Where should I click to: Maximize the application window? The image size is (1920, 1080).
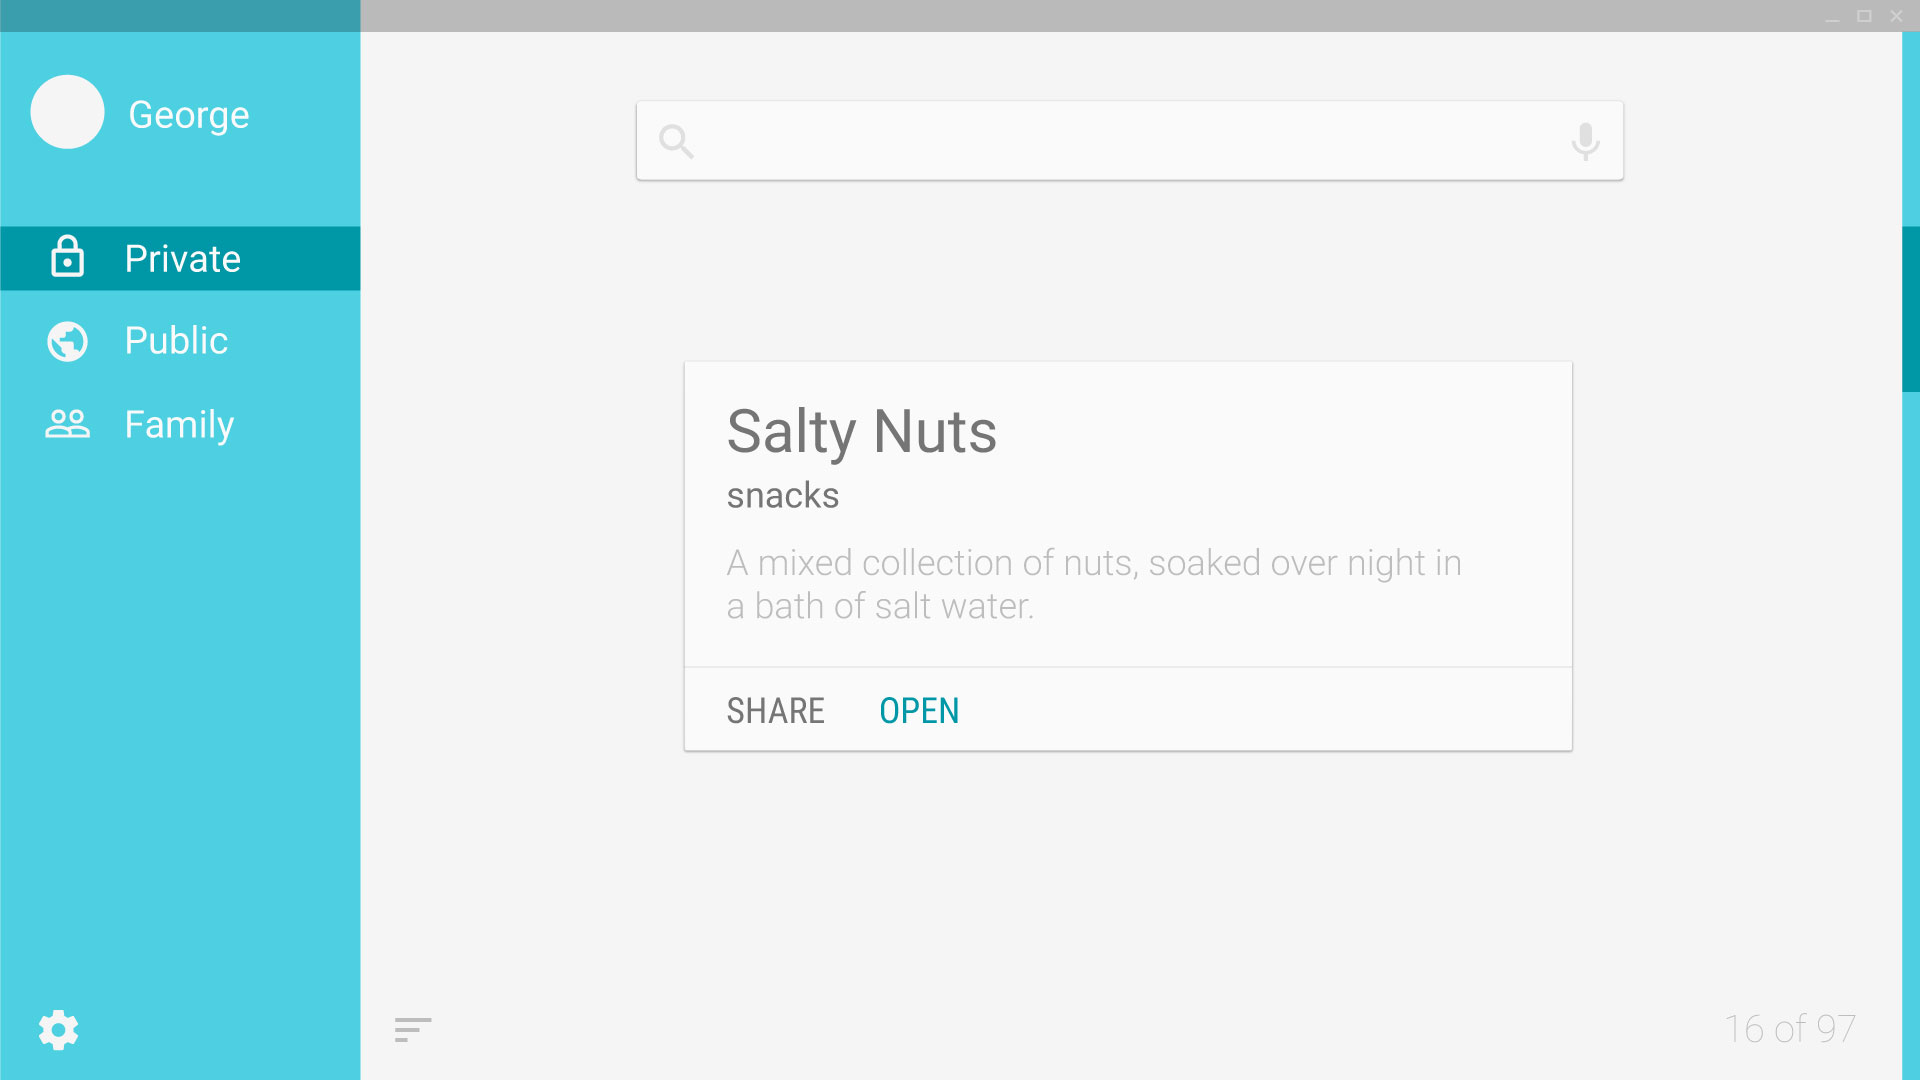[x=1864, y=16]
